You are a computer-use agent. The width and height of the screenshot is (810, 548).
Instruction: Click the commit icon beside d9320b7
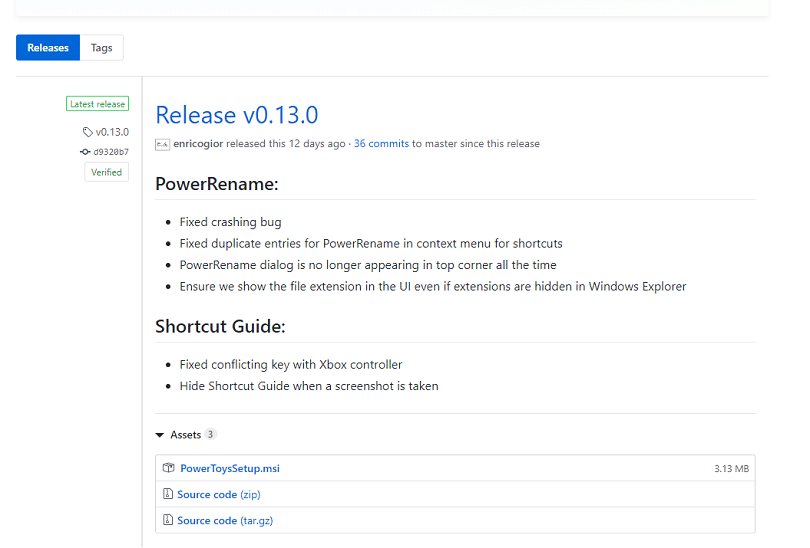85,152
